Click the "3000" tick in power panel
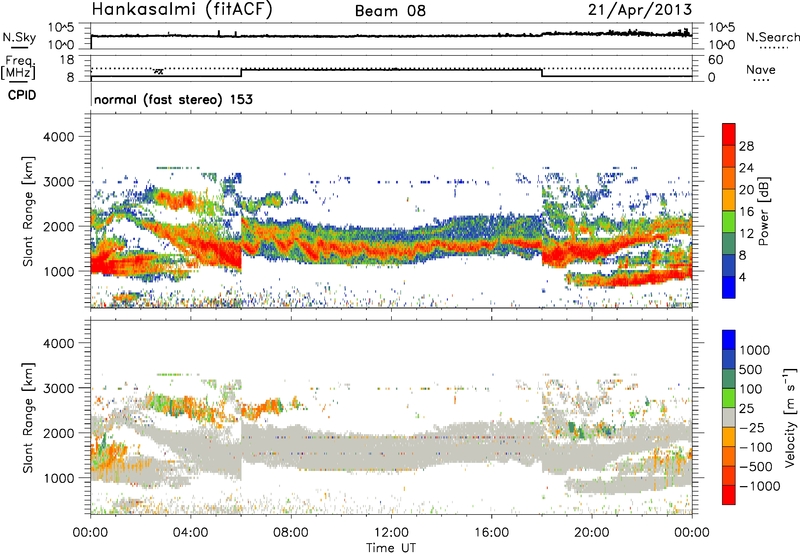 (x=58, y=182)
